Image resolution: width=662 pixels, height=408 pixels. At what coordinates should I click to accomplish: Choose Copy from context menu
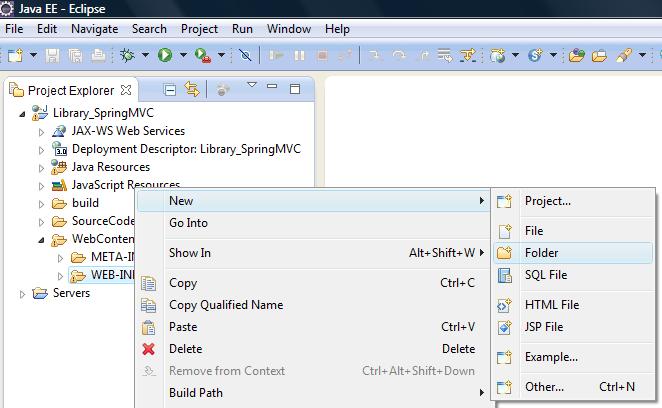coord(314,283)
